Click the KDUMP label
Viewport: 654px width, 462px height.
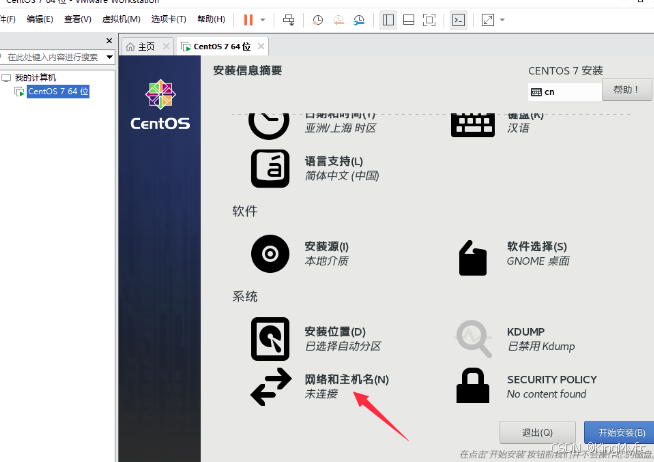526,332
